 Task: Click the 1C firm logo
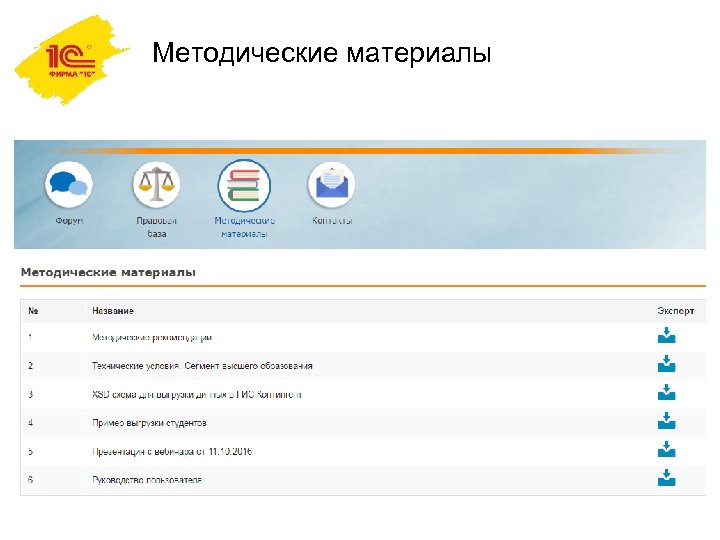tap(70, 60)
